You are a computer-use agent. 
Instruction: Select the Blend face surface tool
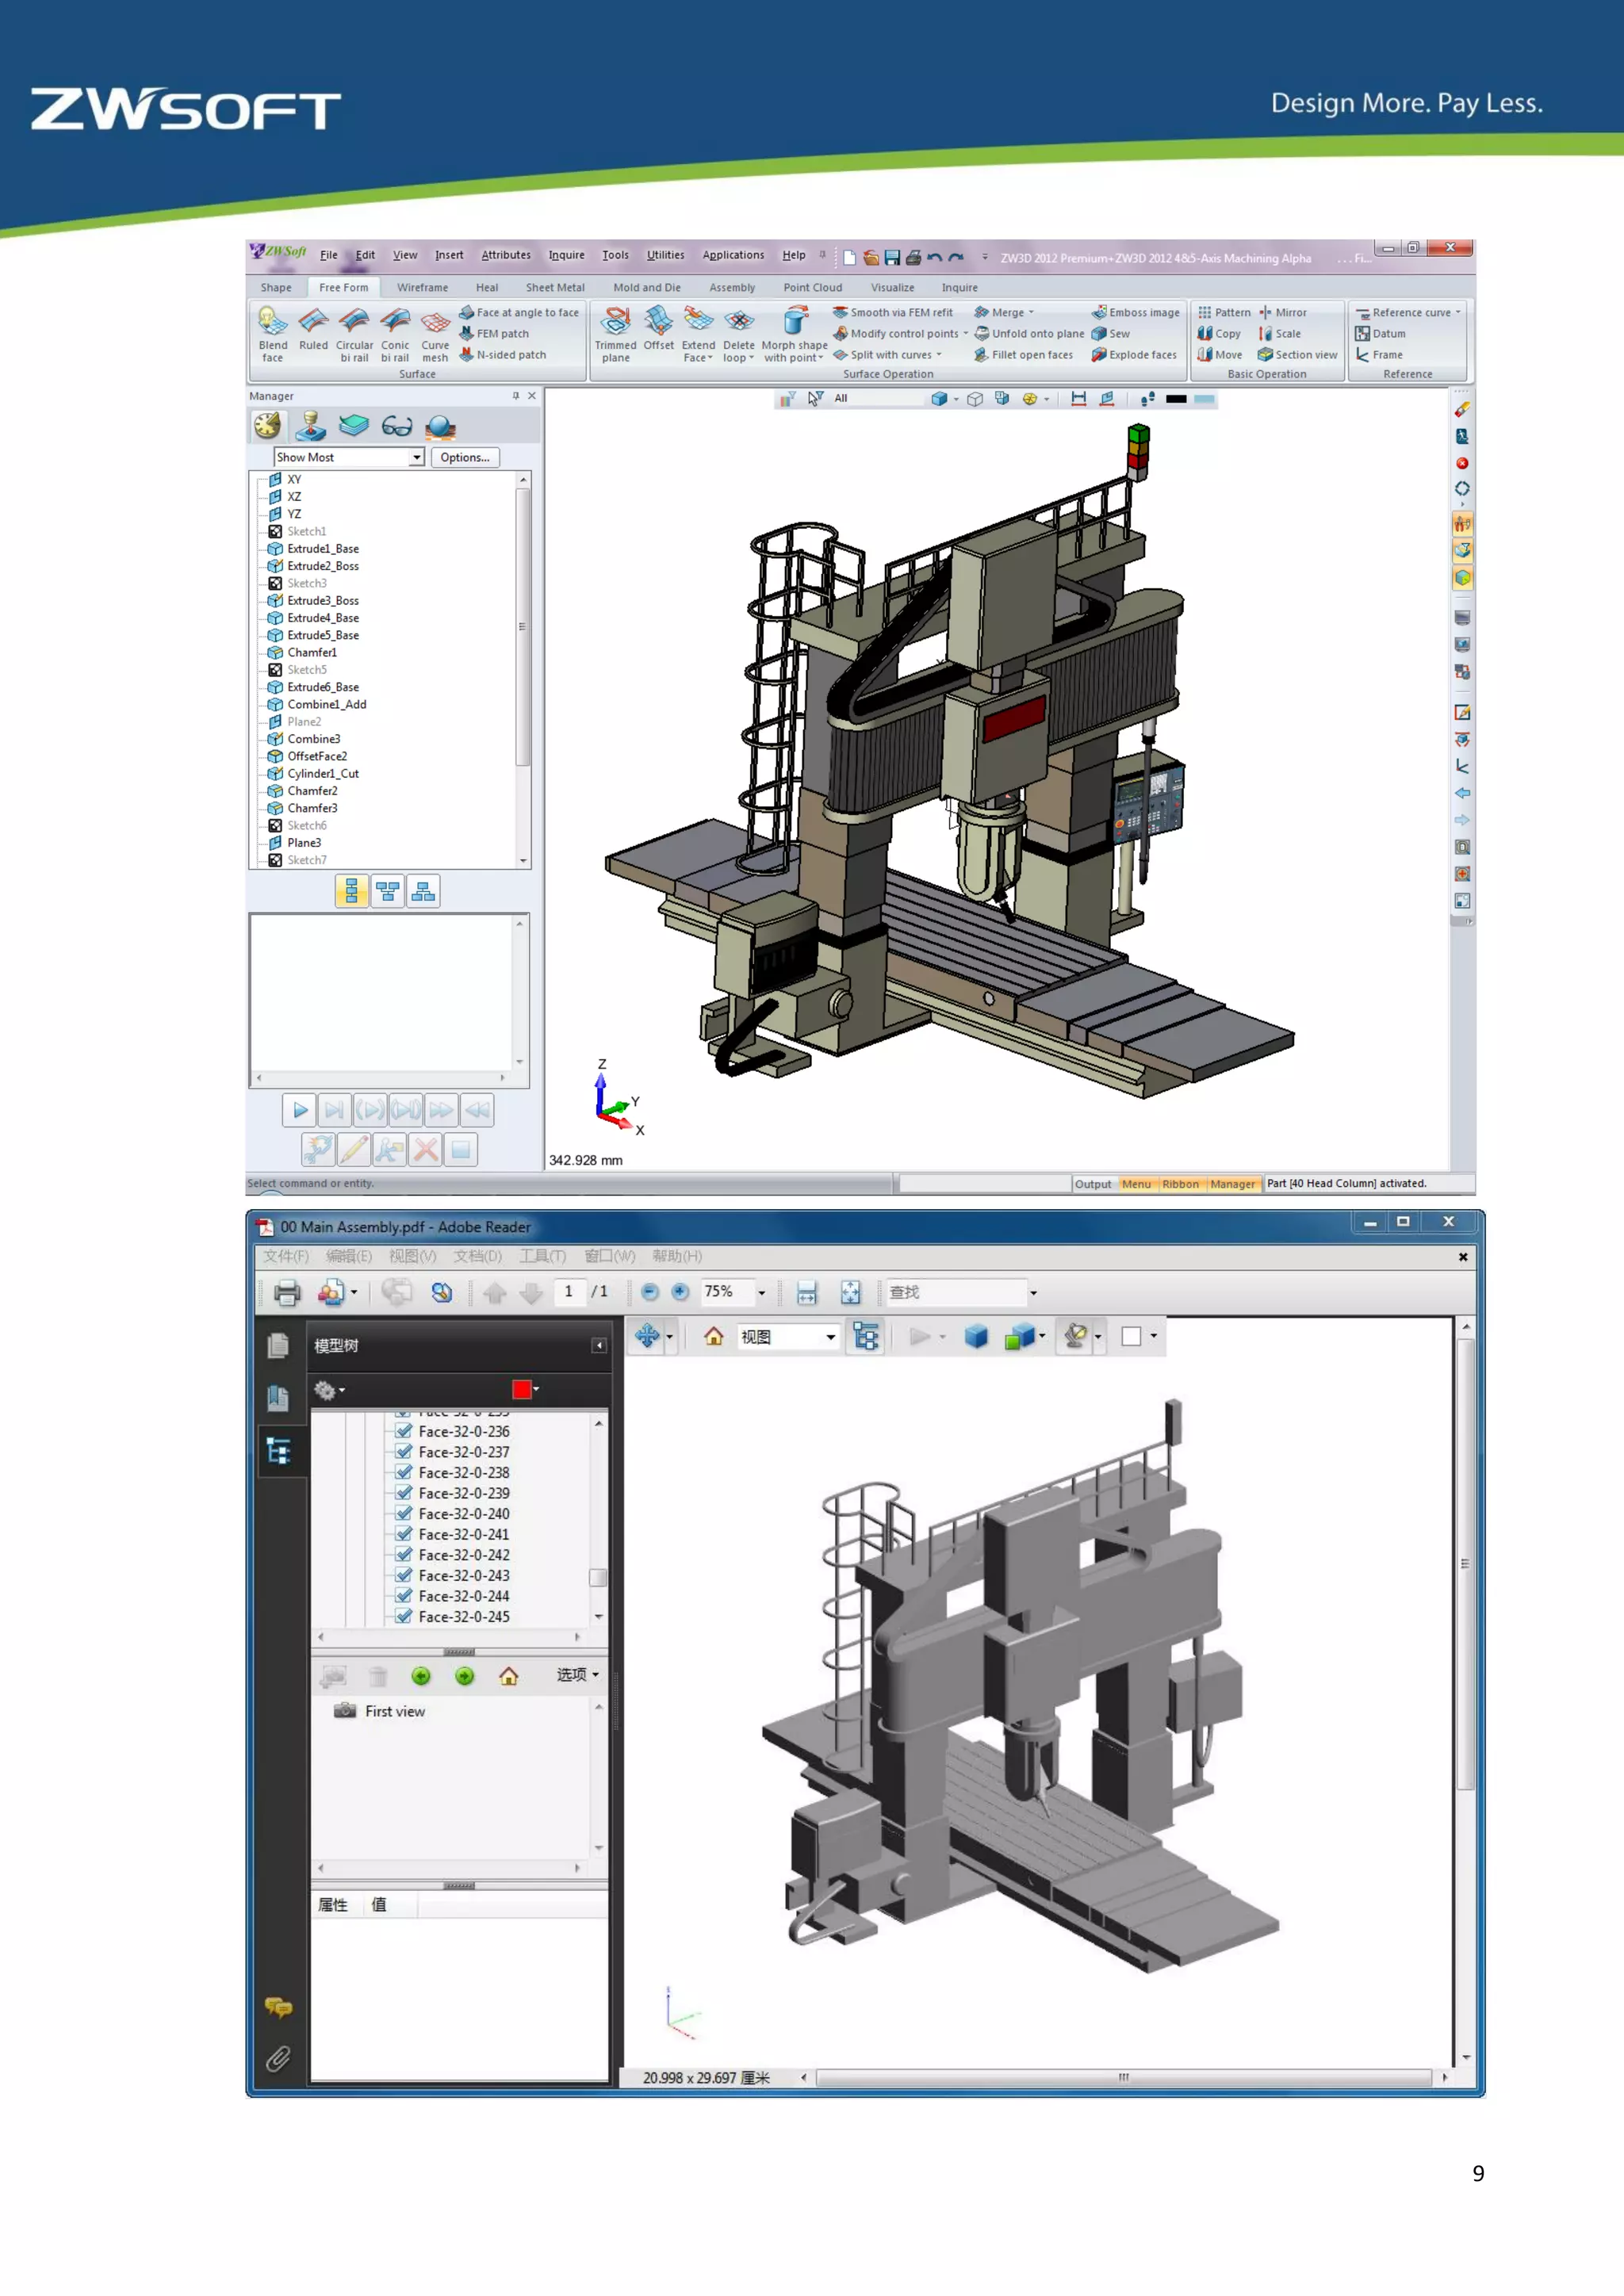[x=272, y=322]
